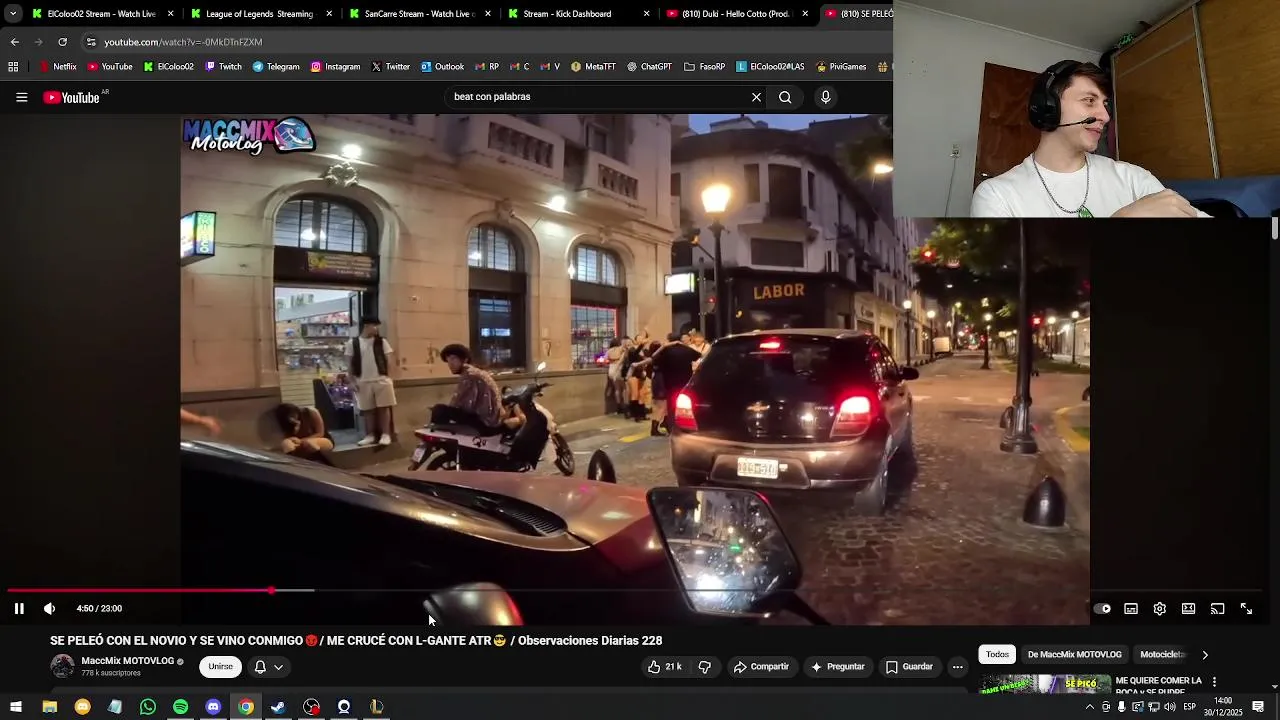The height and width of the screenshot is (720, 1280).
Task: Like the video with 21 k
Action: click(x=665, y=667)
